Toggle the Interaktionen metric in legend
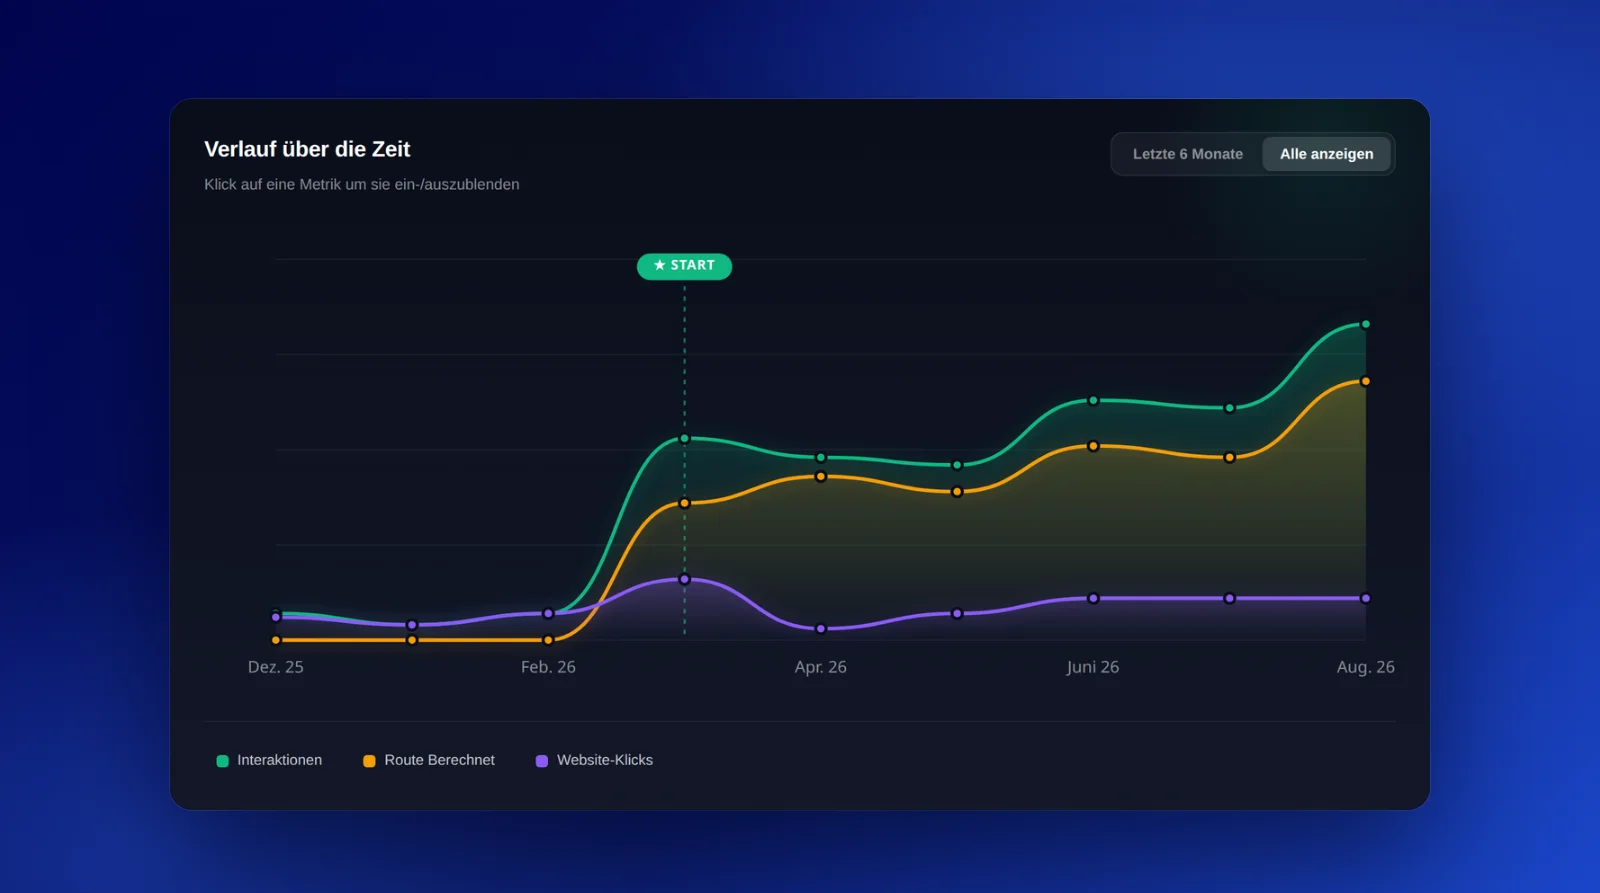This screenshot has width=1600, height=893. (269, 760)
